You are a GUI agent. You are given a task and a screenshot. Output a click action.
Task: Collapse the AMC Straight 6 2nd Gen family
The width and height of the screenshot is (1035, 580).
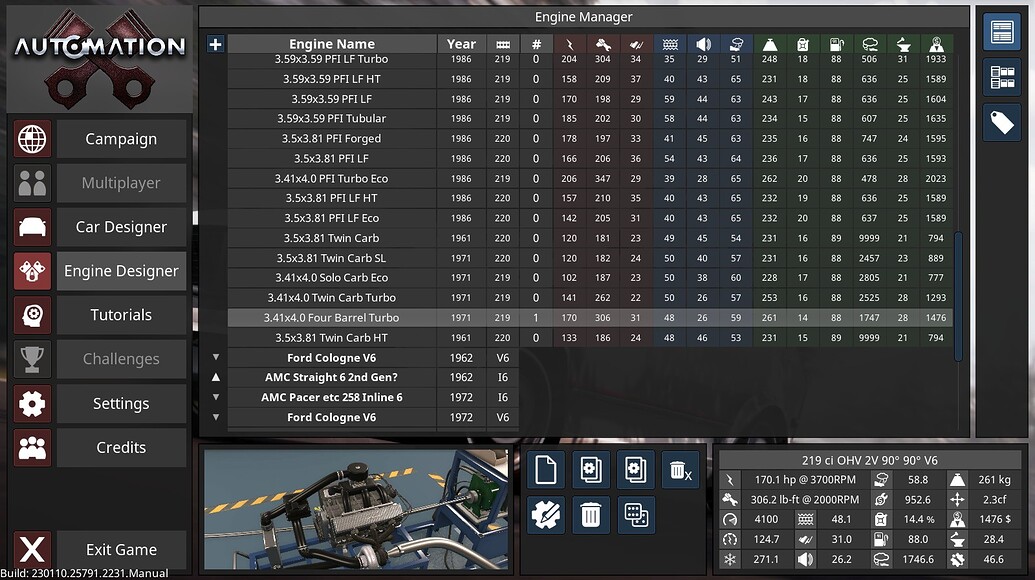coord(215,377)
